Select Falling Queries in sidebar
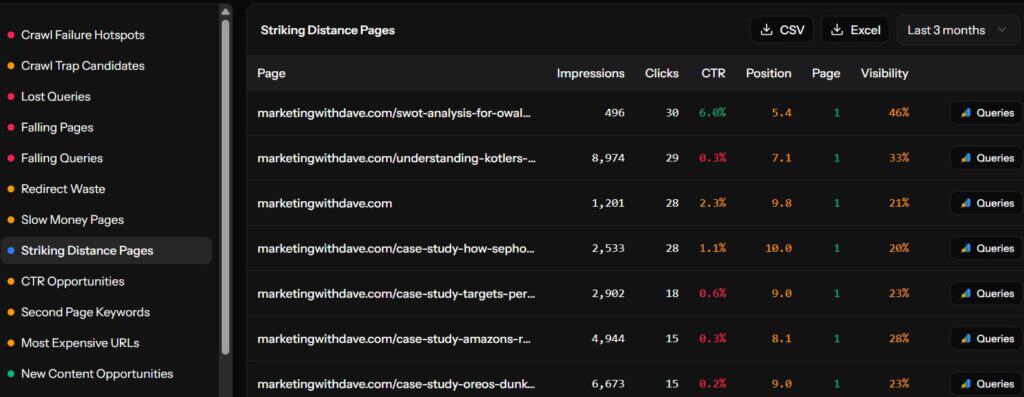The width and height of the screenshot is (1024, 397). pyautogui.click(x=61, y=158)
